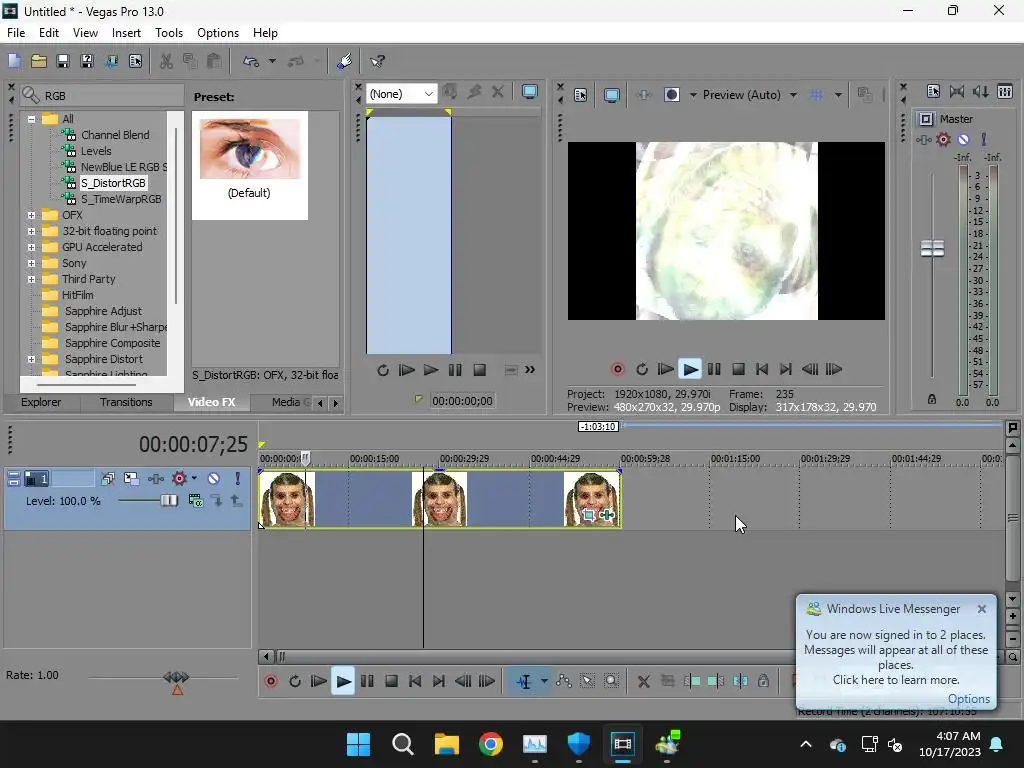Toggle the preview Overlays grid icon
The width and height of the screenshot is (1024, 768).
point(816,95)
